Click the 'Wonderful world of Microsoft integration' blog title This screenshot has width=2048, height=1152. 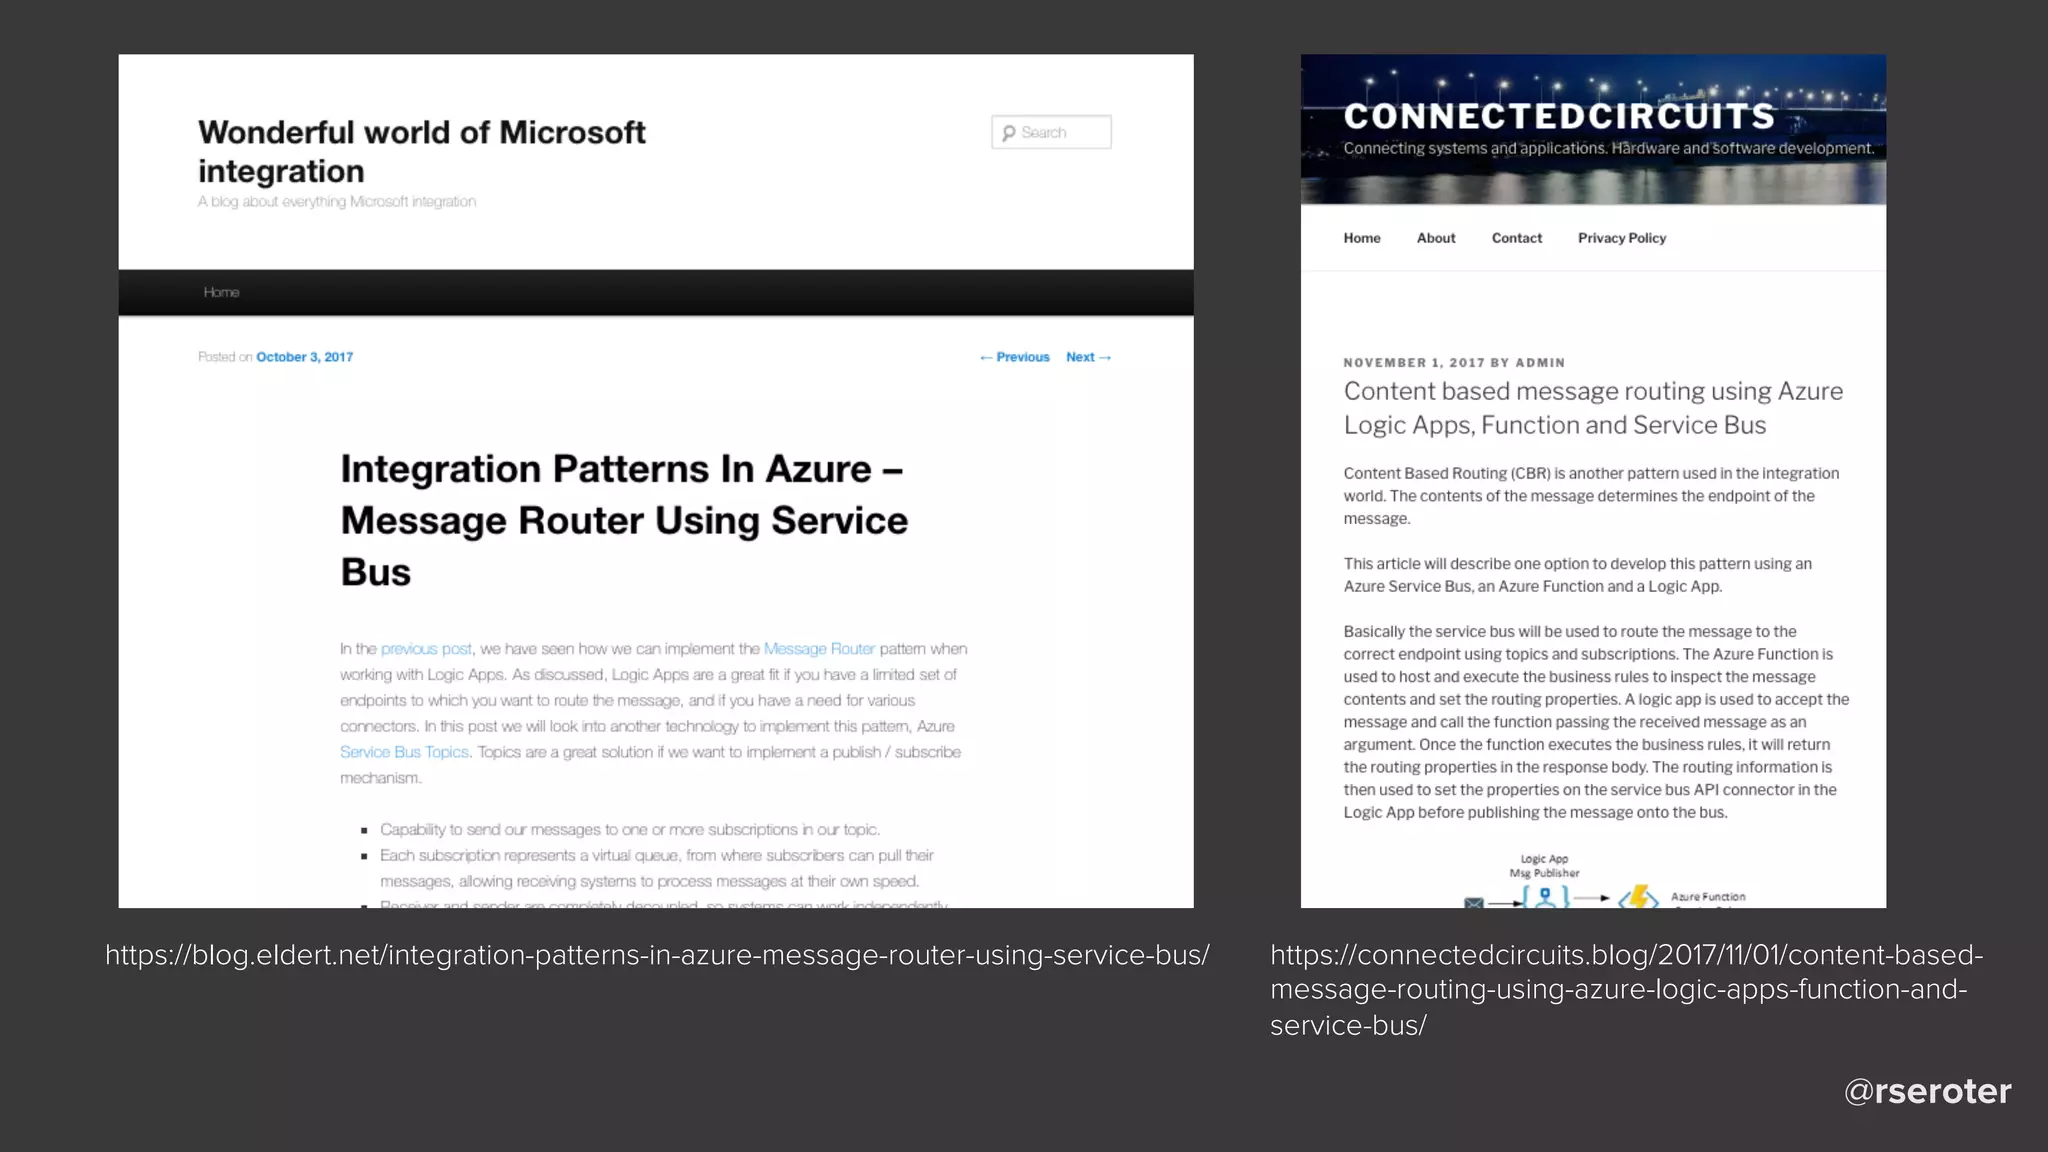[421, 151]
